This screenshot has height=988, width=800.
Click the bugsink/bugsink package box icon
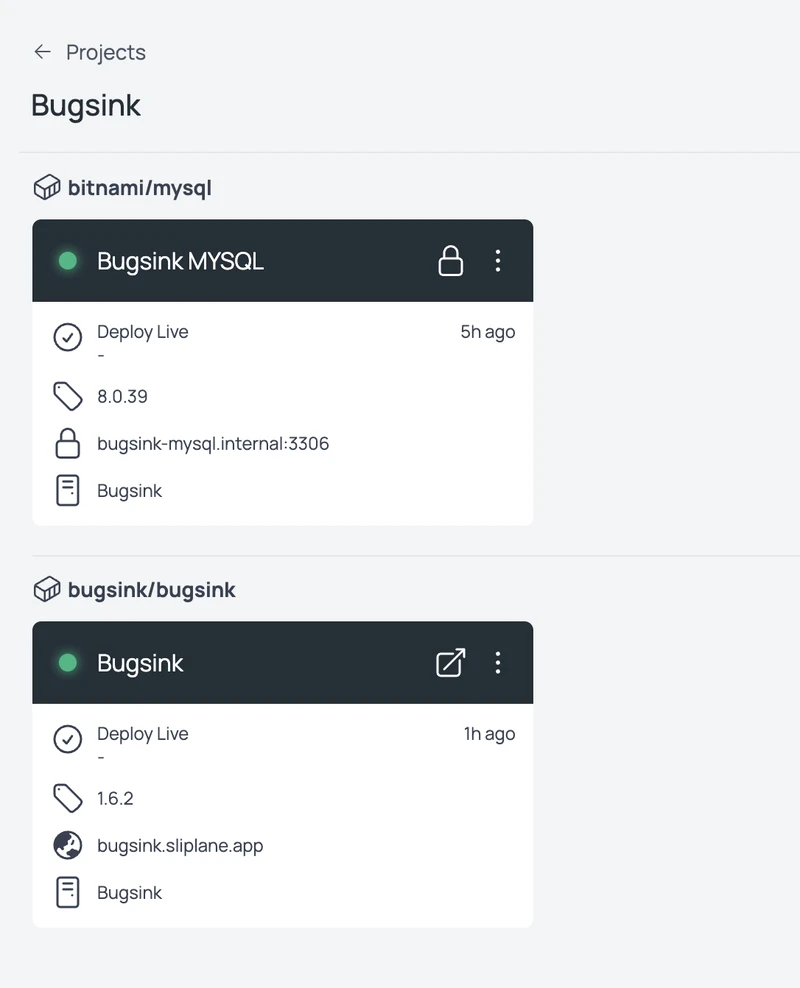(47, 590)
